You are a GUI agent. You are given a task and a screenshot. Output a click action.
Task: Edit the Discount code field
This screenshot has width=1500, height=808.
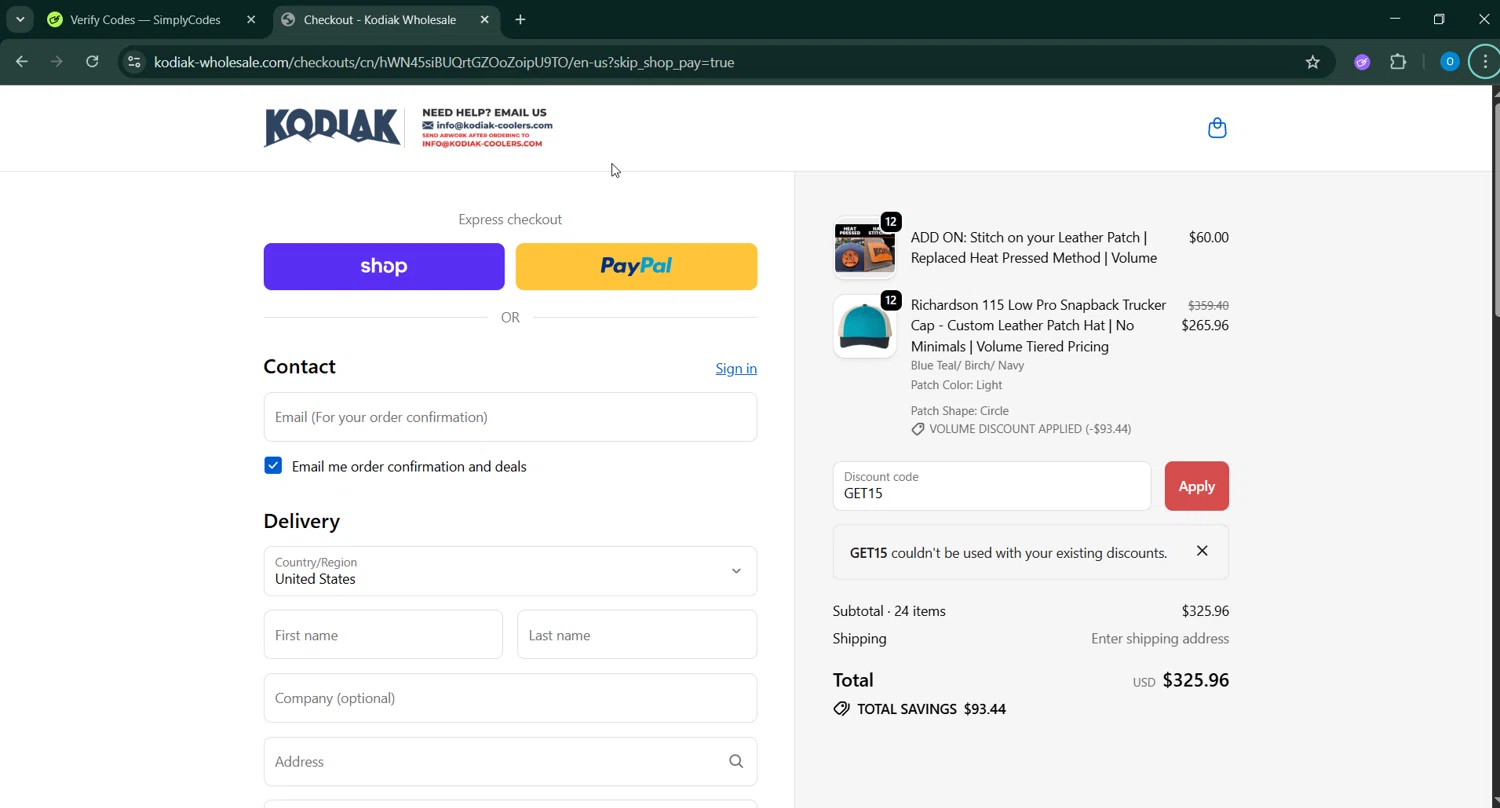[992, 486]
